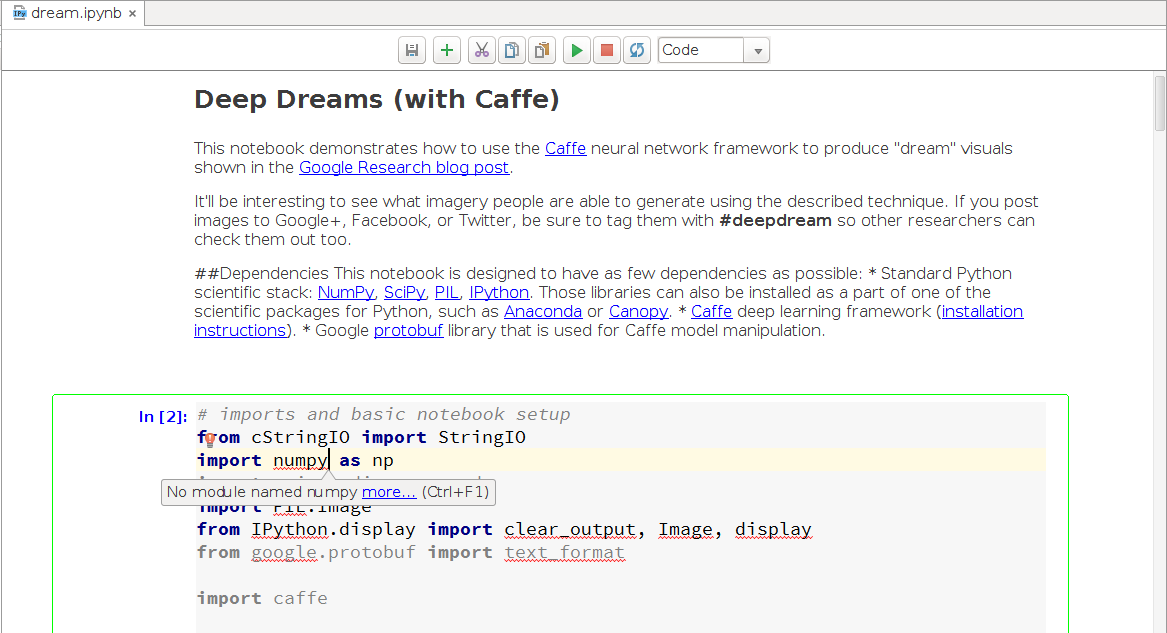Image resolution: width=1167 pixels, height=633 pixels.
Task: Follow the installation instructions link
Action: coord(982,311)
